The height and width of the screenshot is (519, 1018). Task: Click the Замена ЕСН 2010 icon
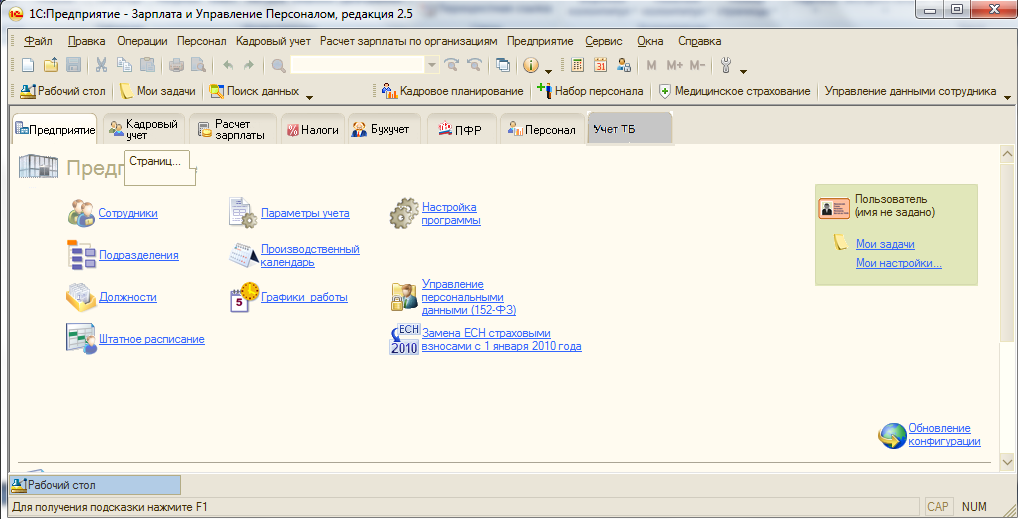pos(404,339)
